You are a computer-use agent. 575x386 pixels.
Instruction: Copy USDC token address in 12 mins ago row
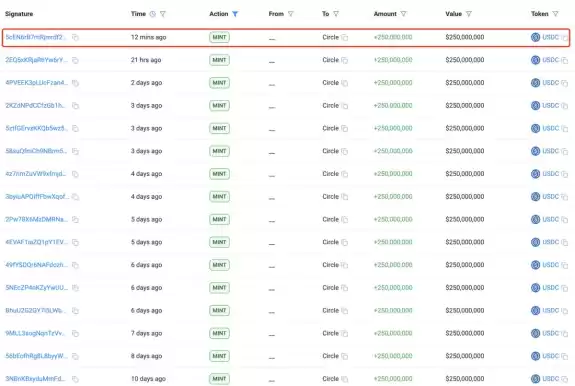pos(564,38)
